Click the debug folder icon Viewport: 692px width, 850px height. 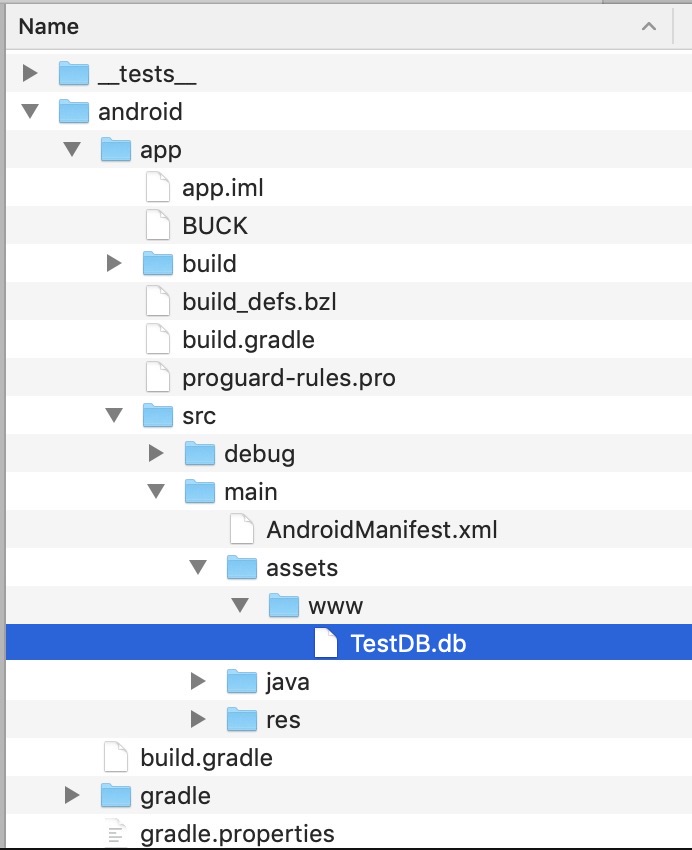pos(200,453)
